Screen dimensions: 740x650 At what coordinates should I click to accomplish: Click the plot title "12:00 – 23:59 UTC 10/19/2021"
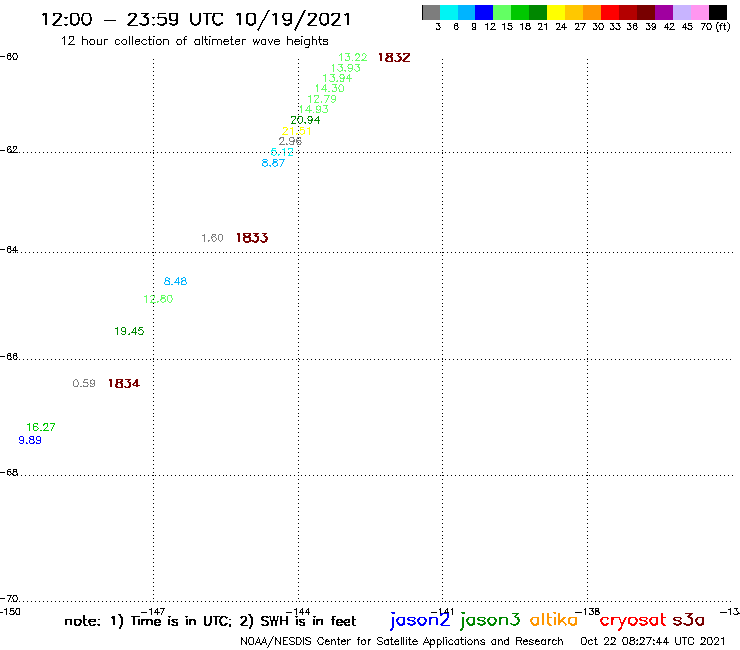tap(196, 19)
